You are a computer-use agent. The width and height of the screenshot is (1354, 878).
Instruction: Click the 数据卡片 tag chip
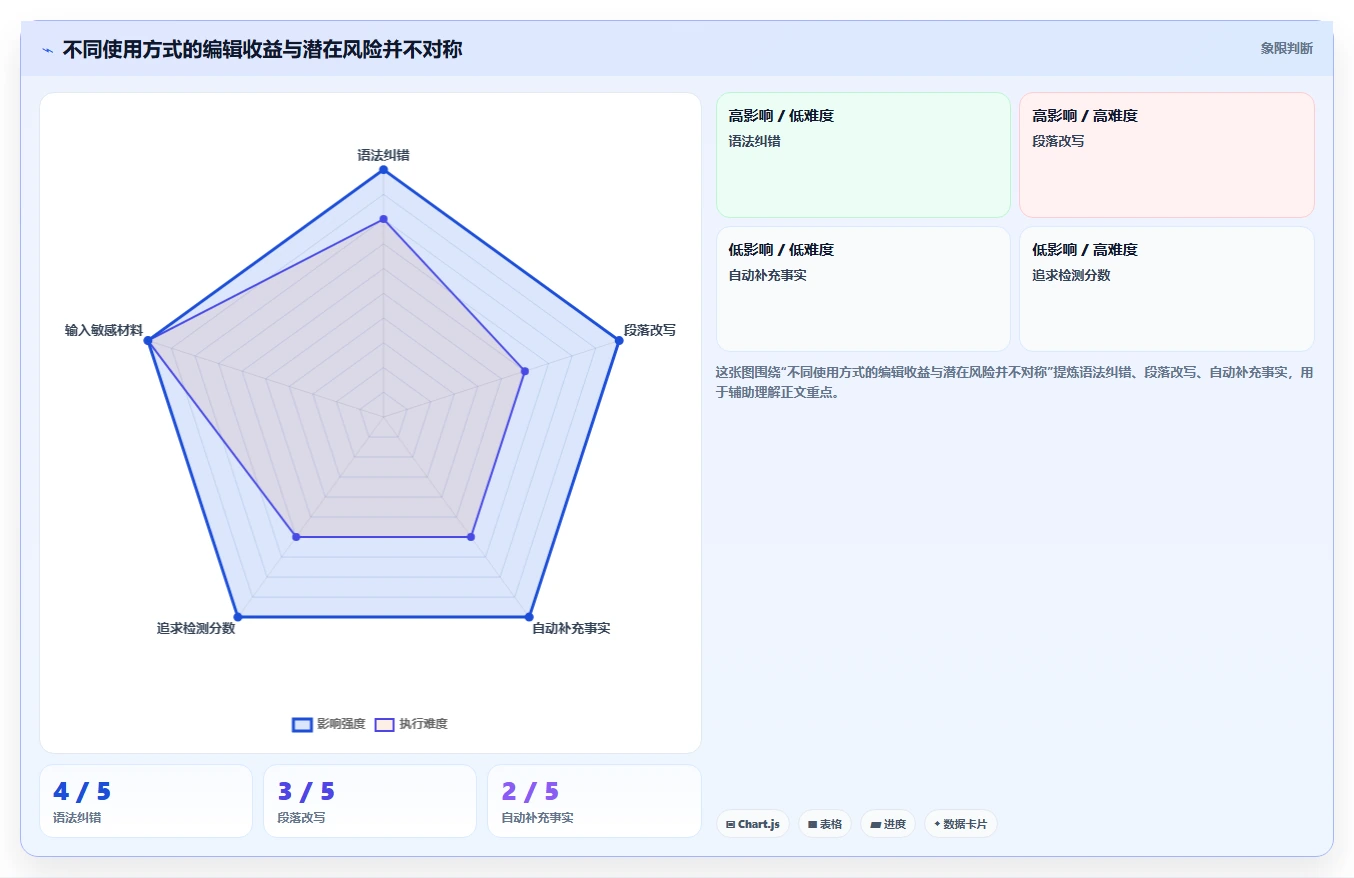point(960,824)
